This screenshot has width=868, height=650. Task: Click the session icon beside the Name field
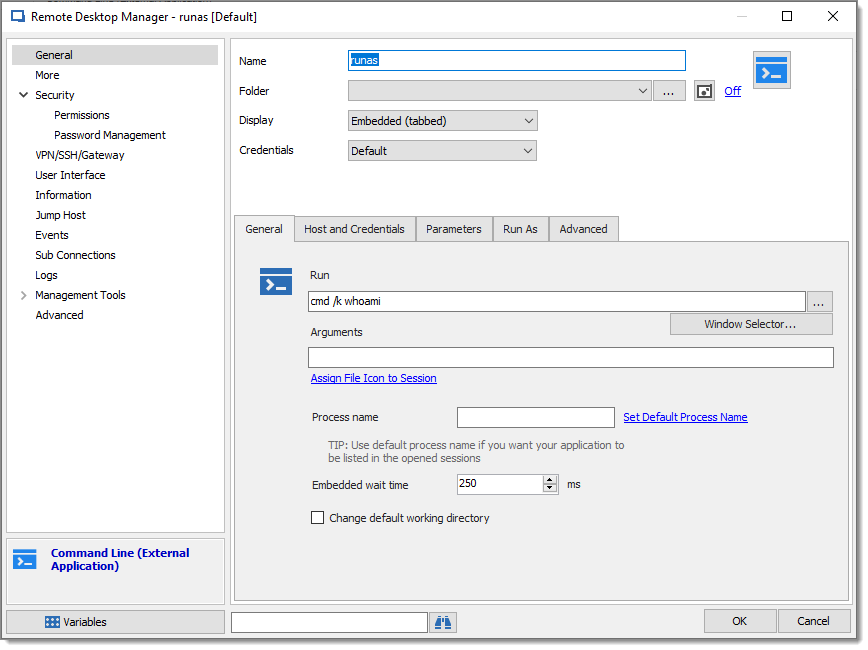click(771, 70)
